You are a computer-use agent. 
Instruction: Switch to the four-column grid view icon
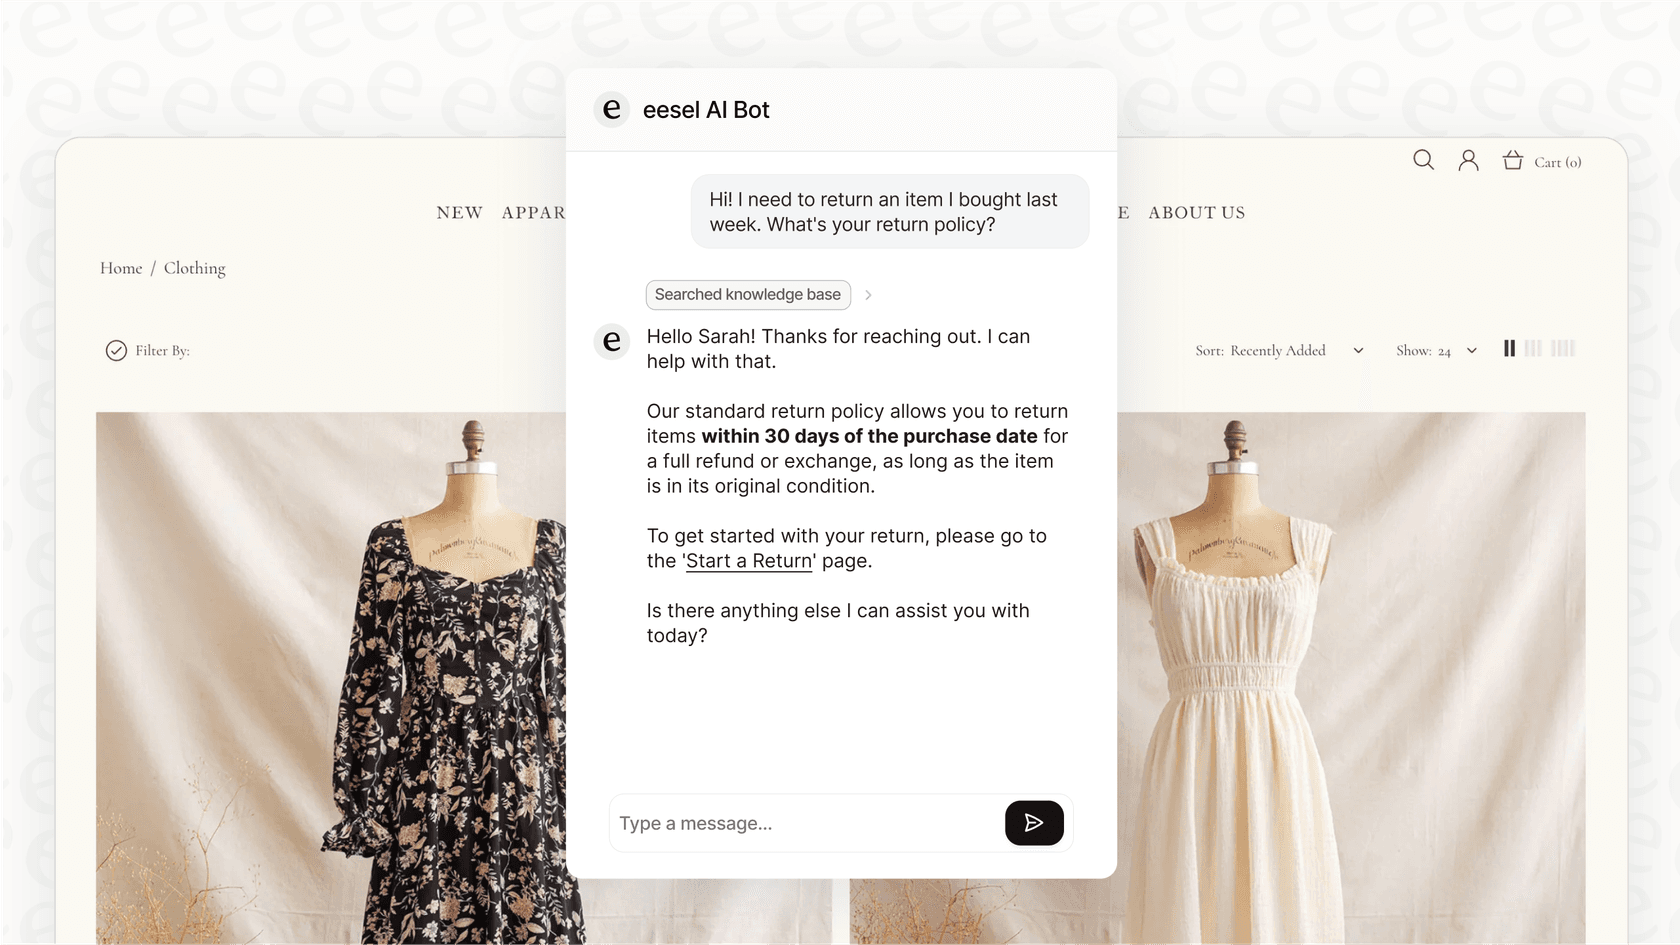coord(1564,348)
